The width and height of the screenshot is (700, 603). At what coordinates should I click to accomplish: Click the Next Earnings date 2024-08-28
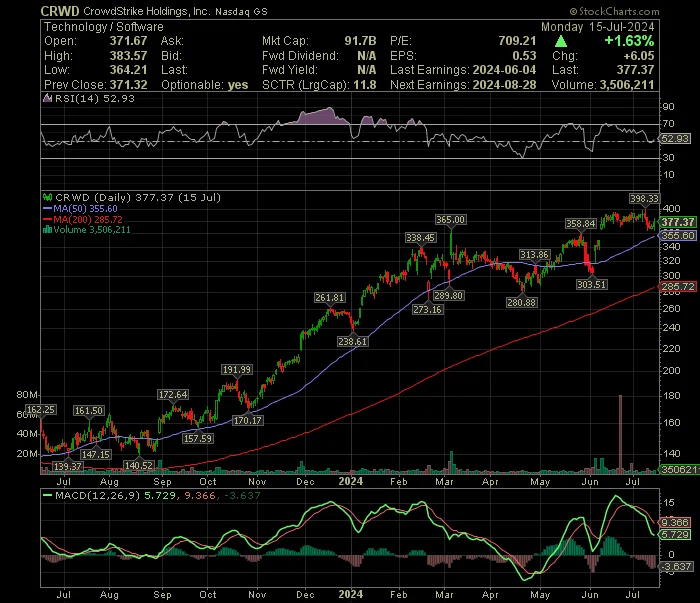(x=504, y=85)
